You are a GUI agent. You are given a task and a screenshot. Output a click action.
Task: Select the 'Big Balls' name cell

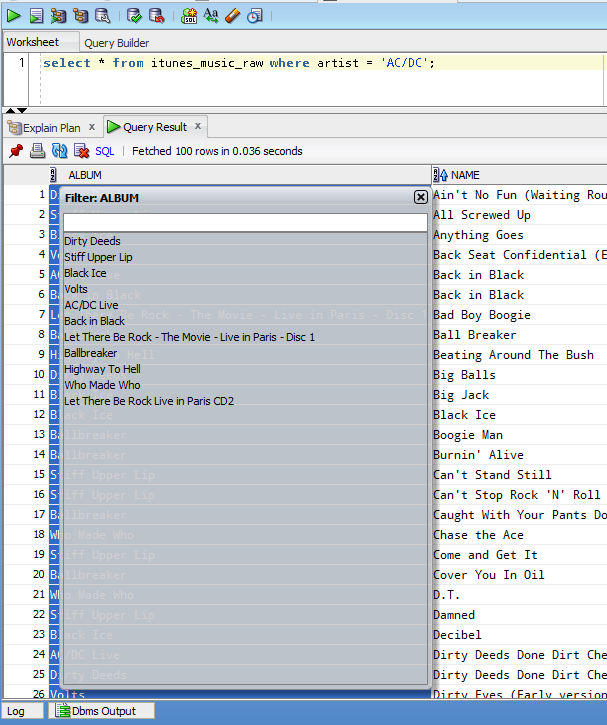519,375
